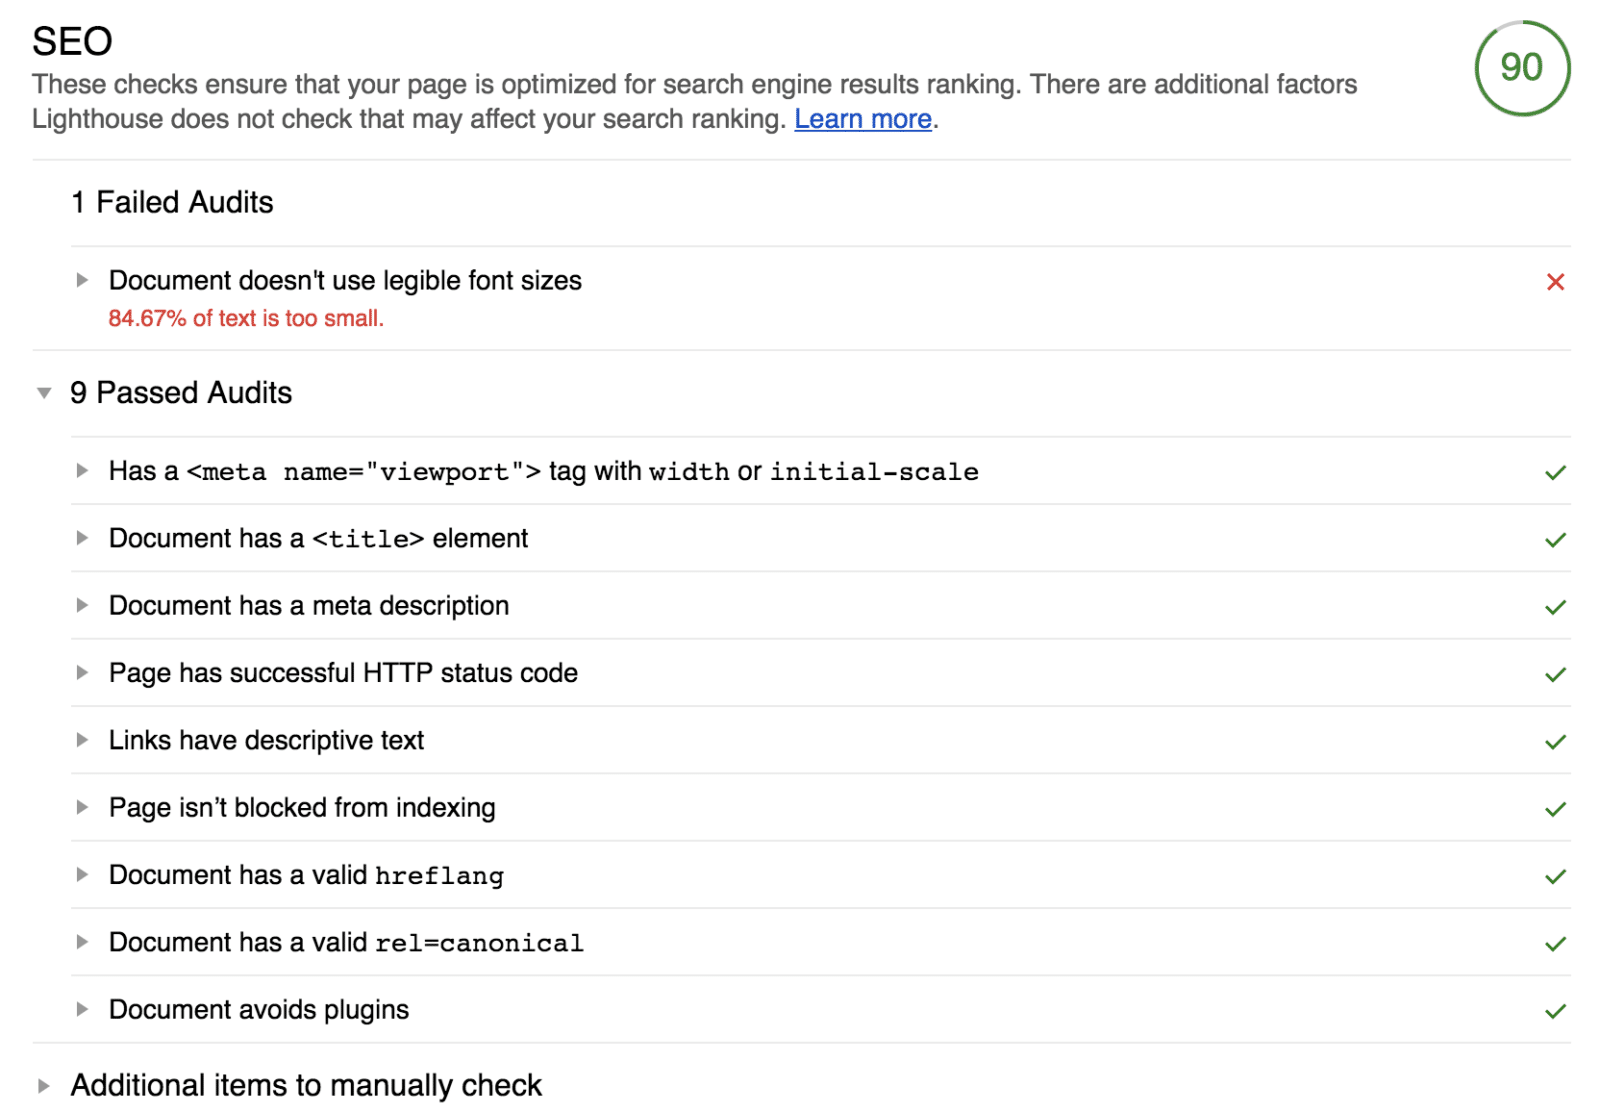1600x1112 pixels.
Task: Click the green checkmark beside viewport meta audit
Action: tap(1555, 473)
